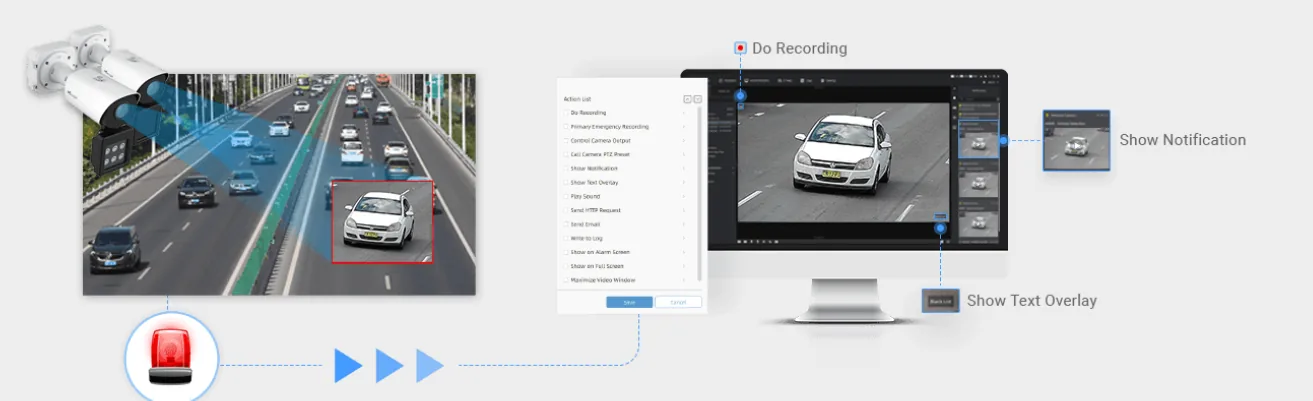Tick the Send Email checkbox
The image size is (1313, 401).
coord(566,224)
